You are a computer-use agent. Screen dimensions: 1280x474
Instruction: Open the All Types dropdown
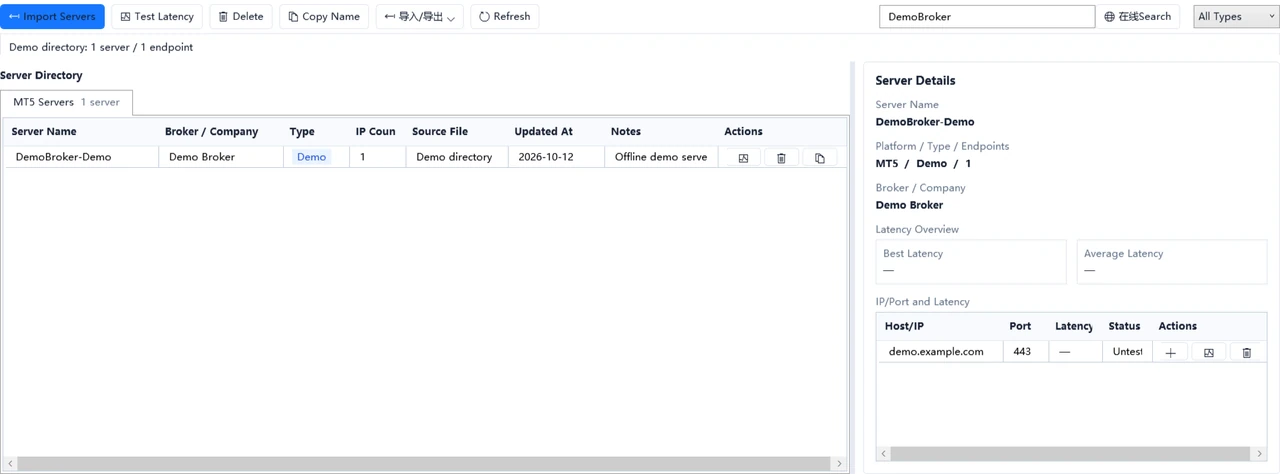tap(1236, 16)
